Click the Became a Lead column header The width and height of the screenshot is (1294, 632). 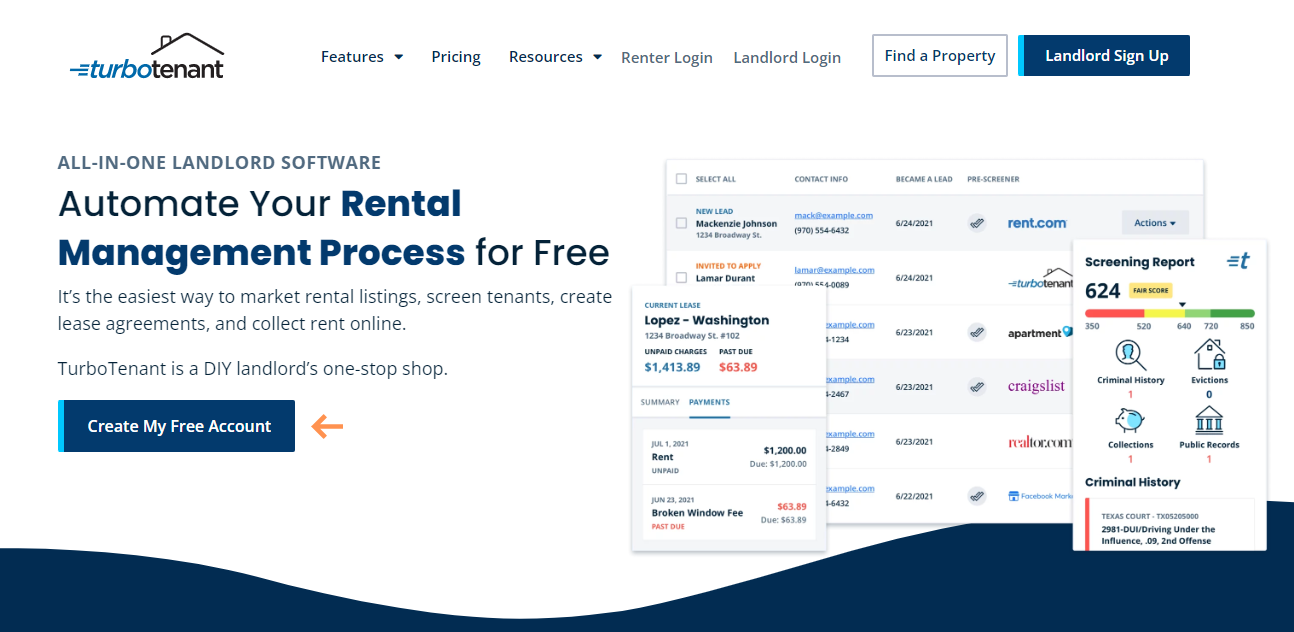(x=924, y=179)
